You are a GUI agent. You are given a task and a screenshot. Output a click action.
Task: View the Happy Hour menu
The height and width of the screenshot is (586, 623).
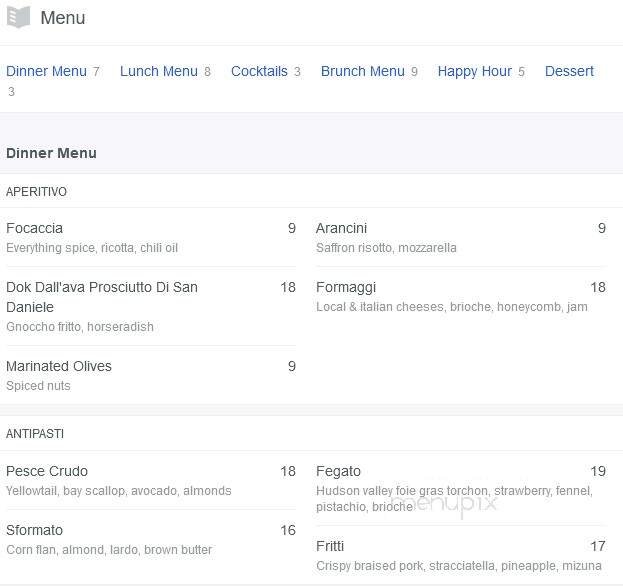[x=474, y=71]
